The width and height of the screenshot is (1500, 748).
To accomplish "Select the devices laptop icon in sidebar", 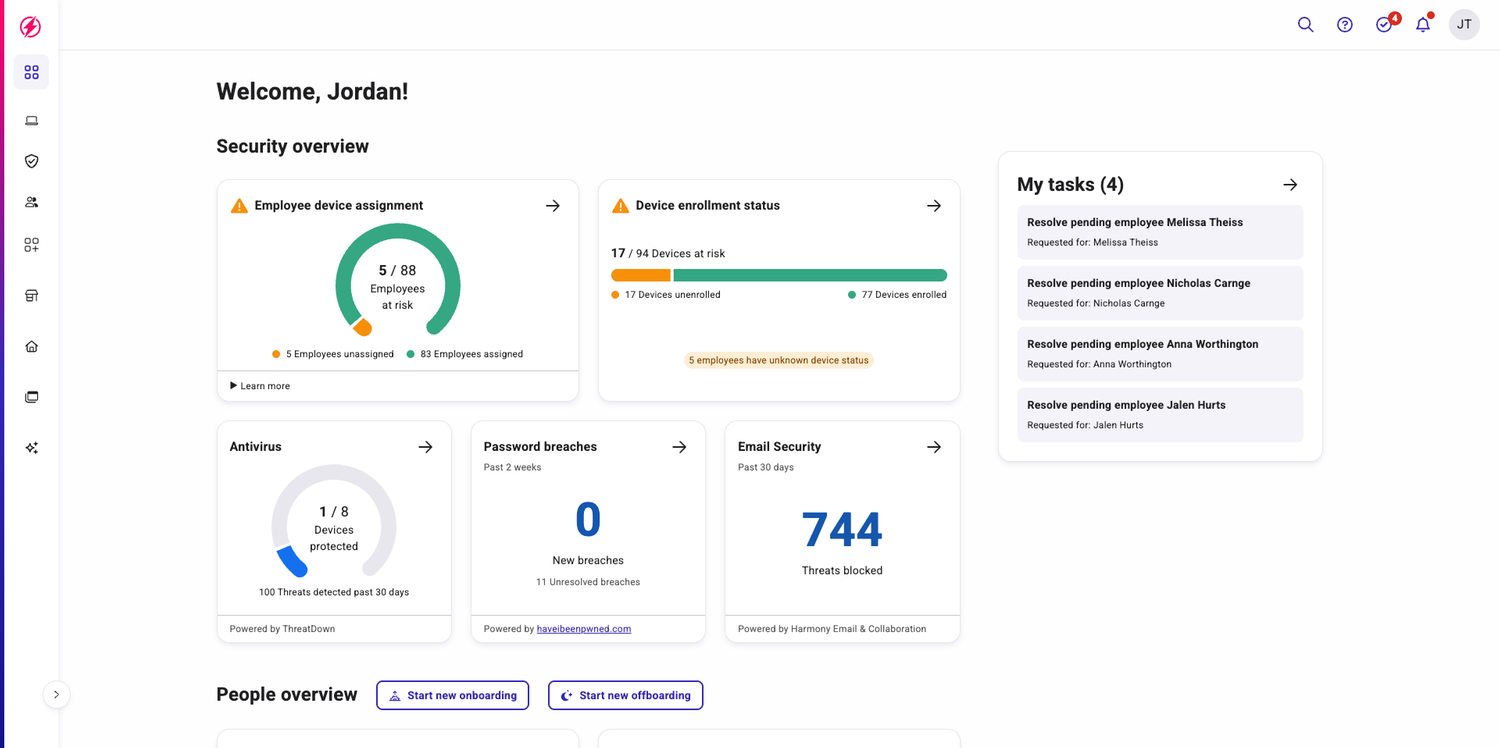I will [x=30, y=120].
